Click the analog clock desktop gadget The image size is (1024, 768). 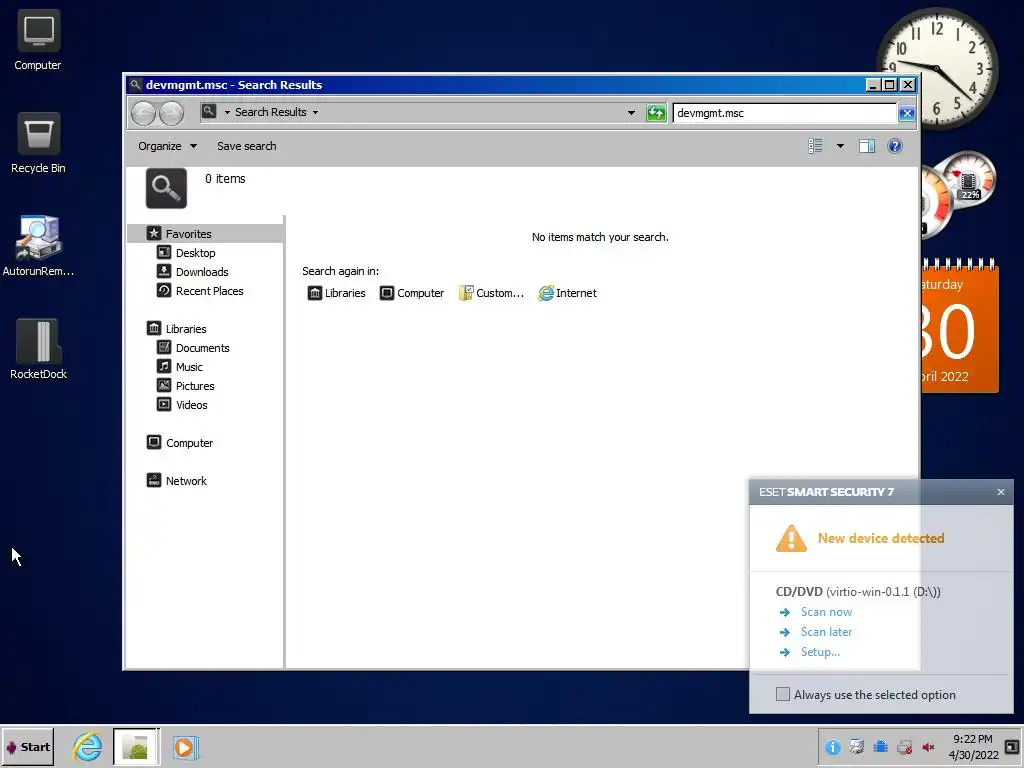(937, 68)
